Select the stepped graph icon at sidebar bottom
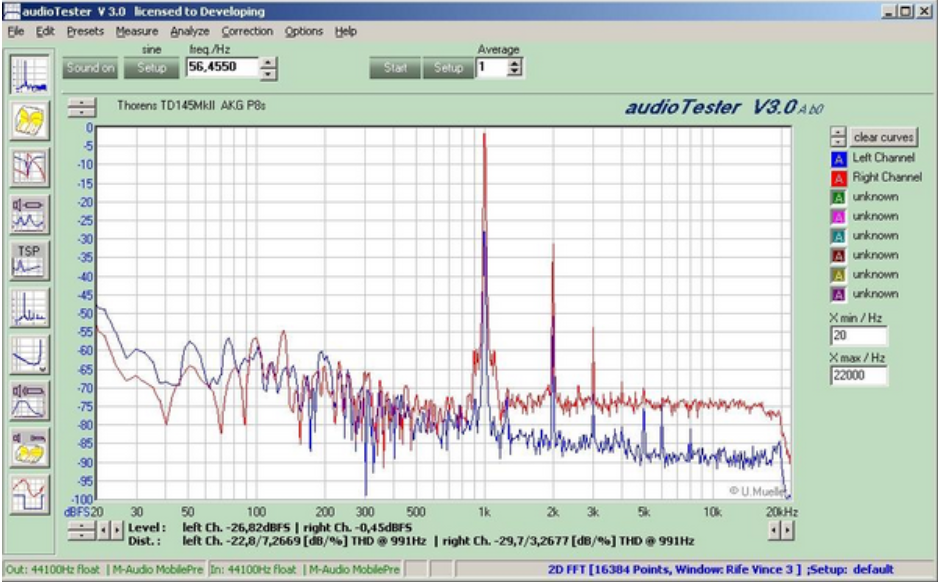The height and width of the screenshot is (582, 938). [29, 492]
